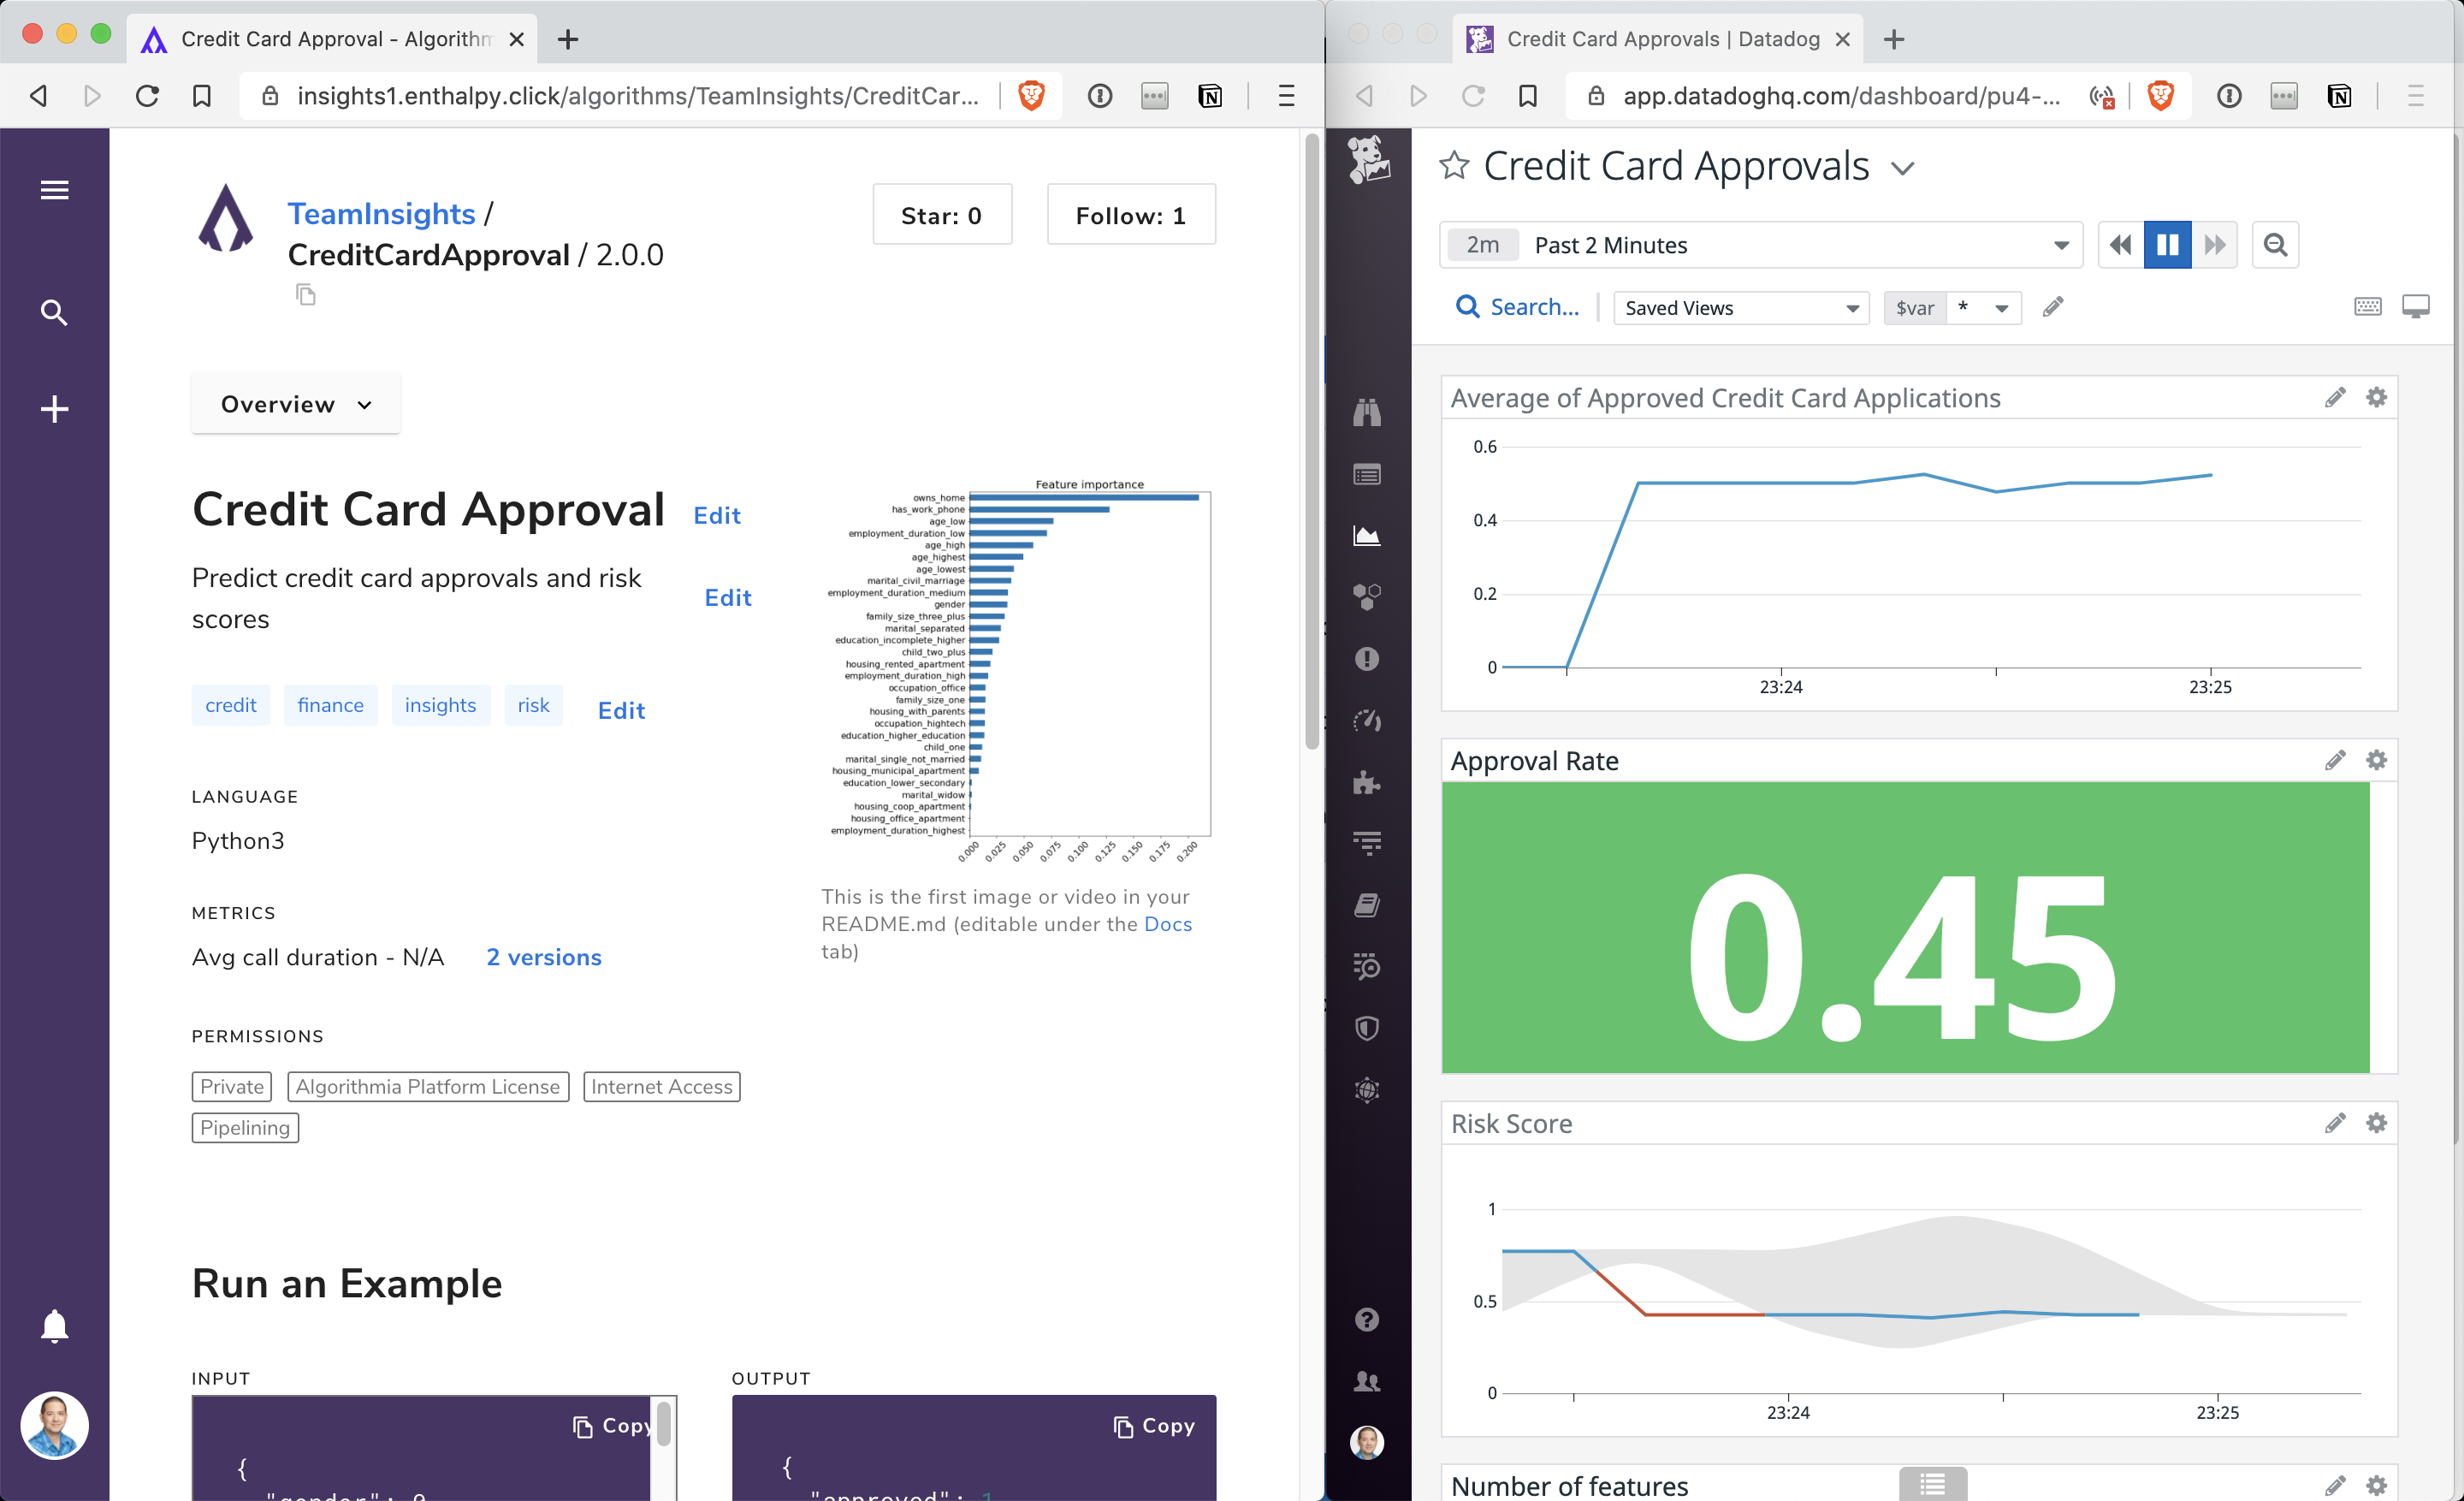Copy the OUTPUT code block
The width and height of the screenshot is (2464, 1501).
point(1155,1426)
